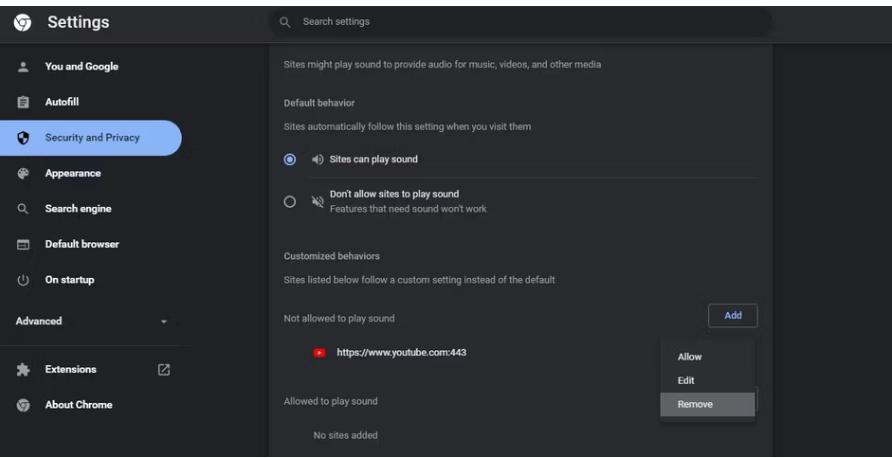Click the speaker icon for Sites can play sound
Image resolution: width=892 pixels, height=458 pixels.
pyautogui.click(x=318, y=160)
